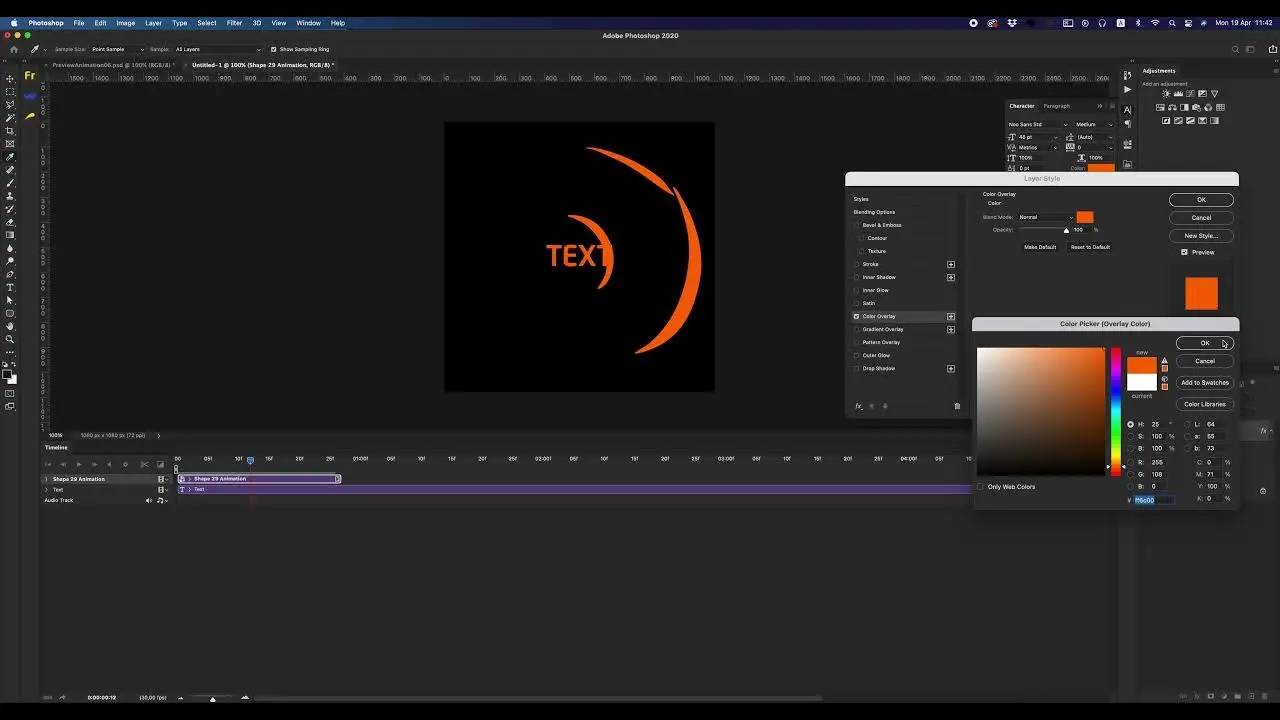Enable Bevel & Emboss checkbox

point(857,225)
